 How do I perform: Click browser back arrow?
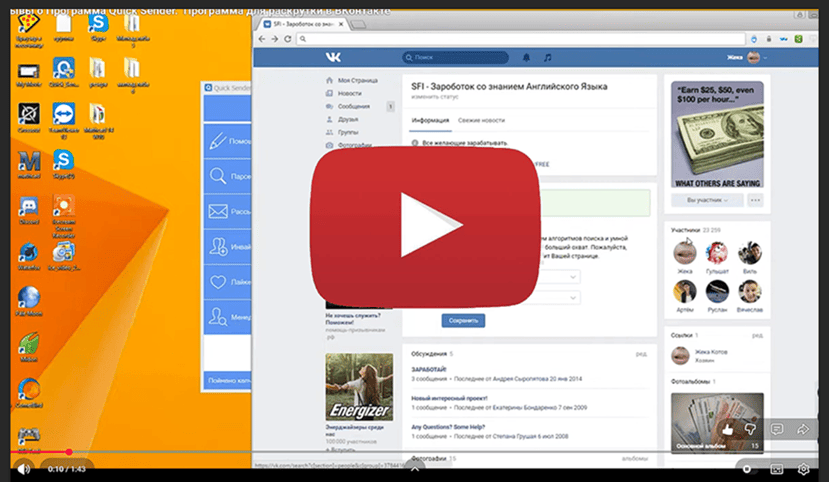click(x=262, y=39)
